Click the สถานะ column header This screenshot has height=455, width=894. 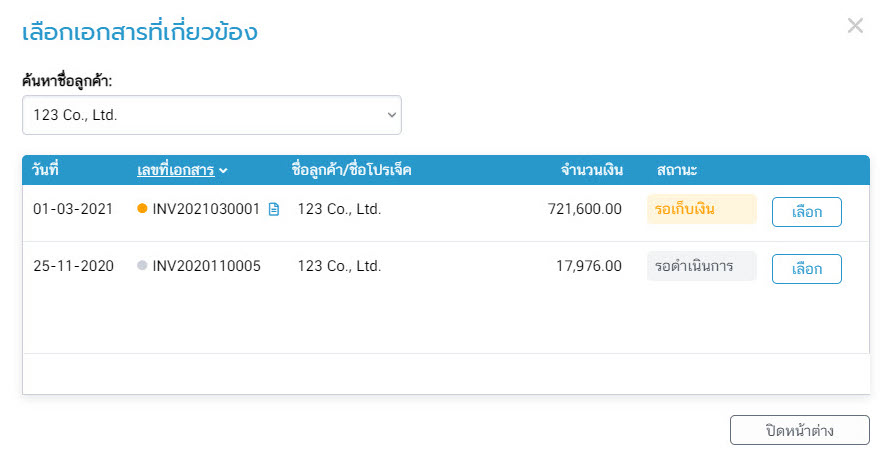click(677, 170)
